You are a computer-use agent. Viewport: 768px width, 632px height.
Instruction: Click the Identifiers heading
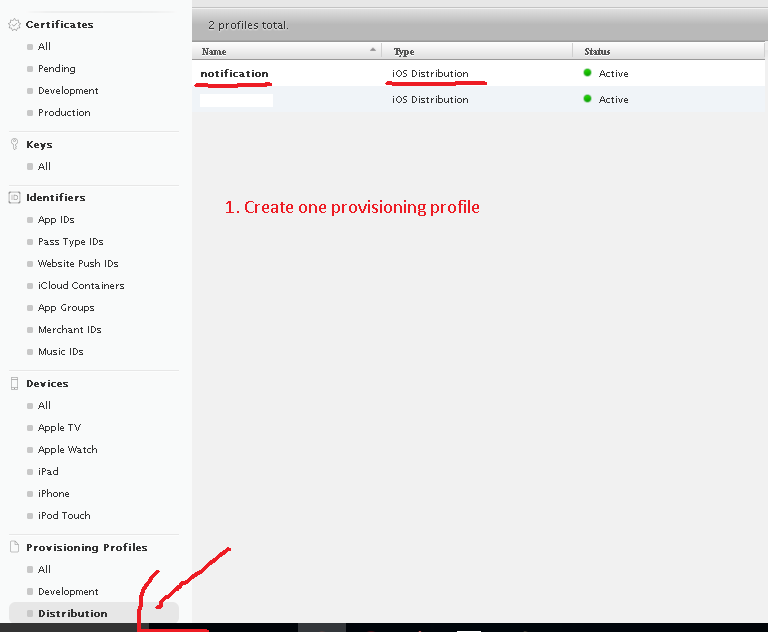point(56,197)
